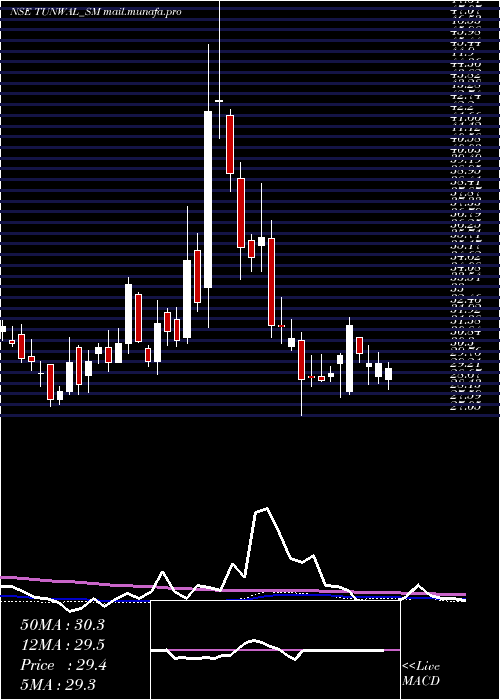Click the '12MA : 29.5' label
The image size is (500, 700).
coord(62,645)
